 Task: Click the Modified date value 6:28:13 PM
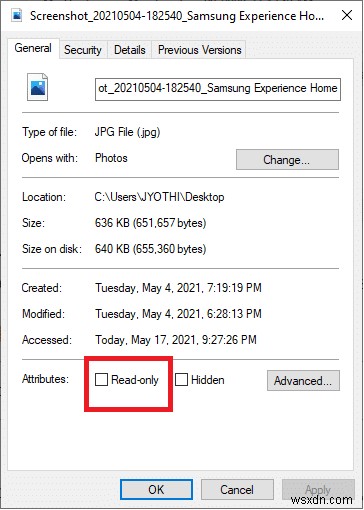pos(178,314)
